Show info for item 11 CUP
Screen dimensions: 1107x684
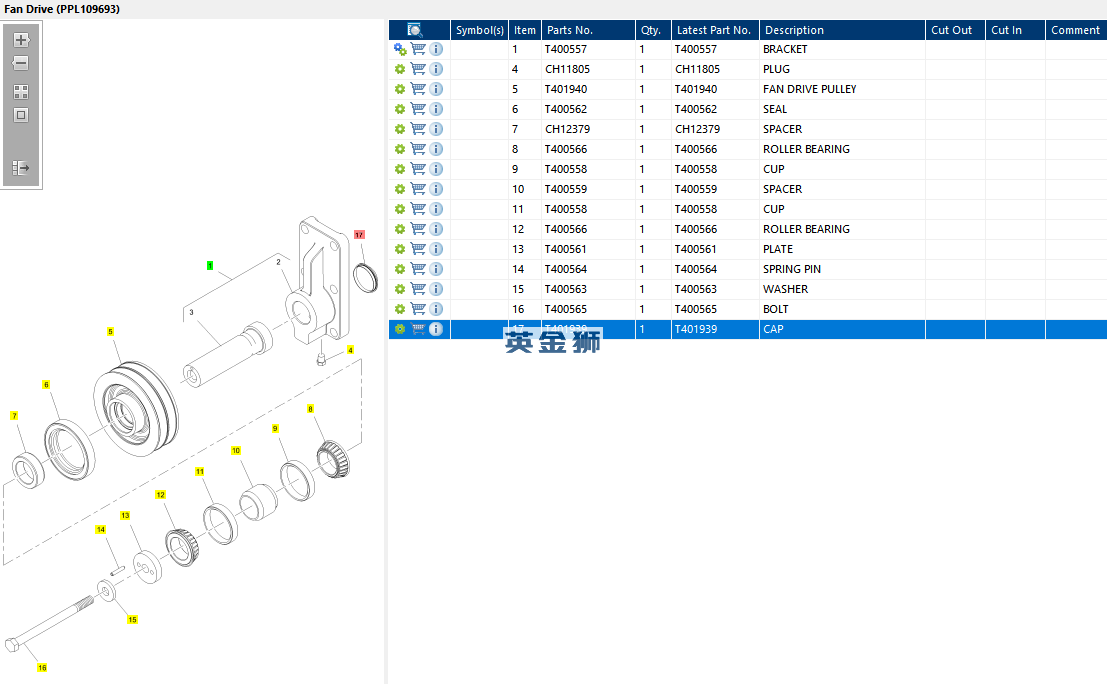436,209
